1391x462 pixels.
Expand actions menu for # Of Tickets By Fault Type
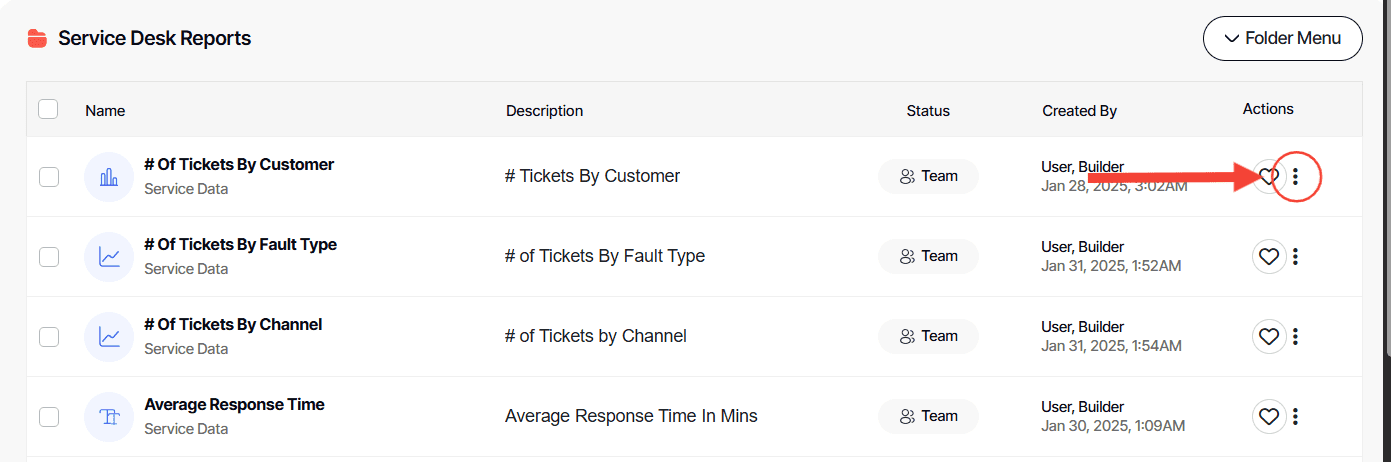(1295, 257)
